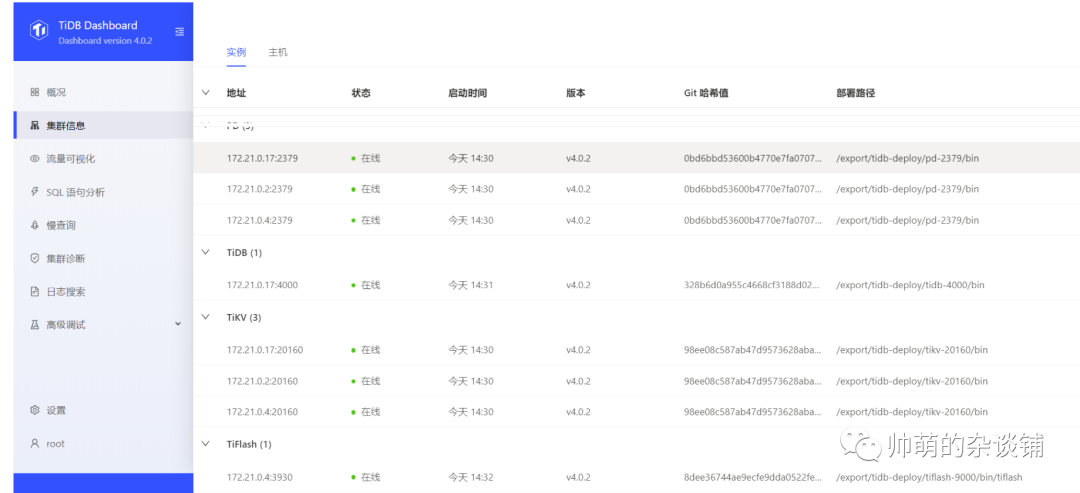The width and height of the screenshot is (1080, 493).
Task: Click the 慢查询 icon in sidebar
Action: [35, 226]
